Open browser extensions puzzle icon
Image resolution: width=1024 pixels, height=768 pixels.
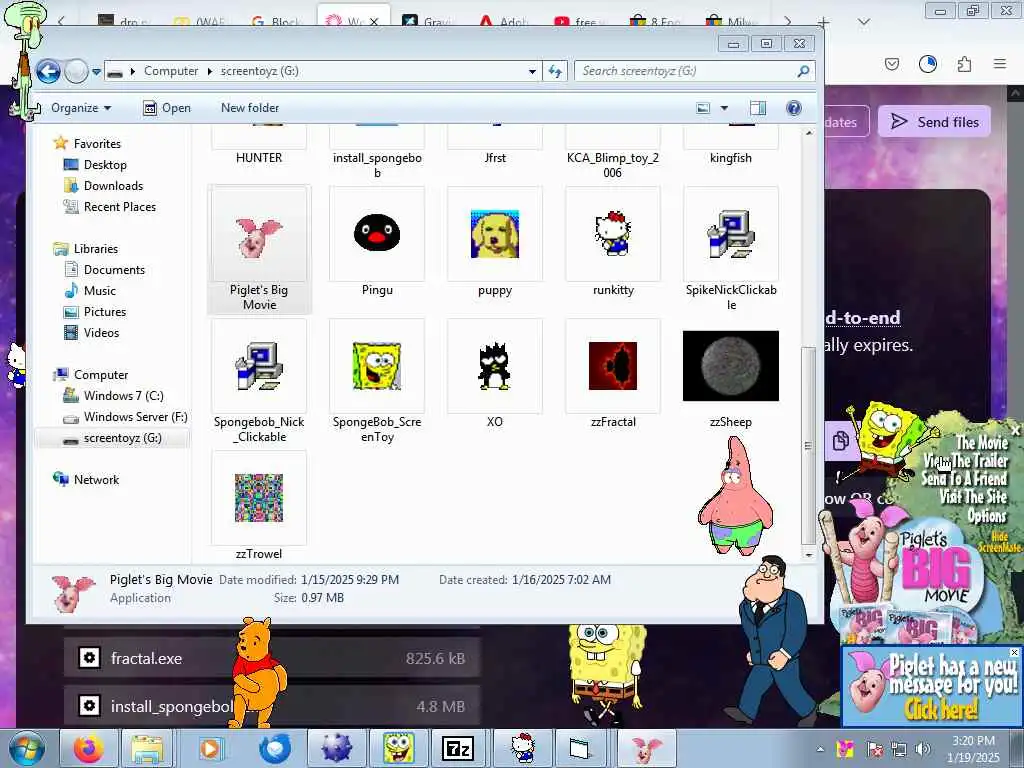point(964,64)
